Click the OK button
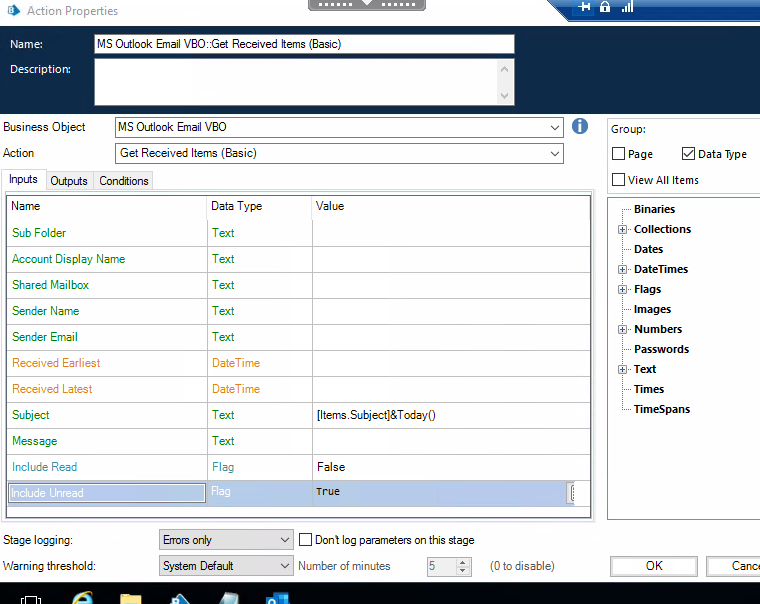The width and height of the screenshot is (760, 604). (x=653, y=566)
